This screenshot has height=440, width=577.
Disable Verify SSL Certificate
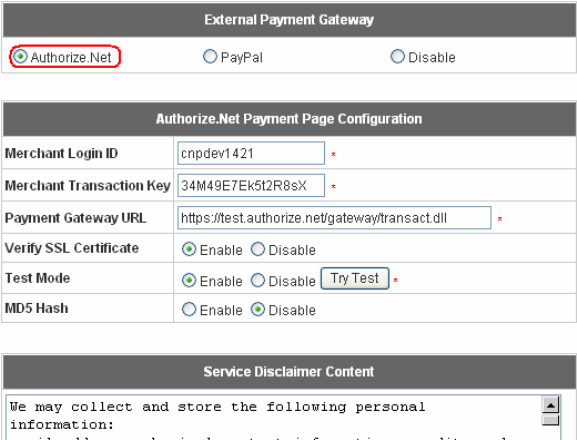(x=258, y=249)
